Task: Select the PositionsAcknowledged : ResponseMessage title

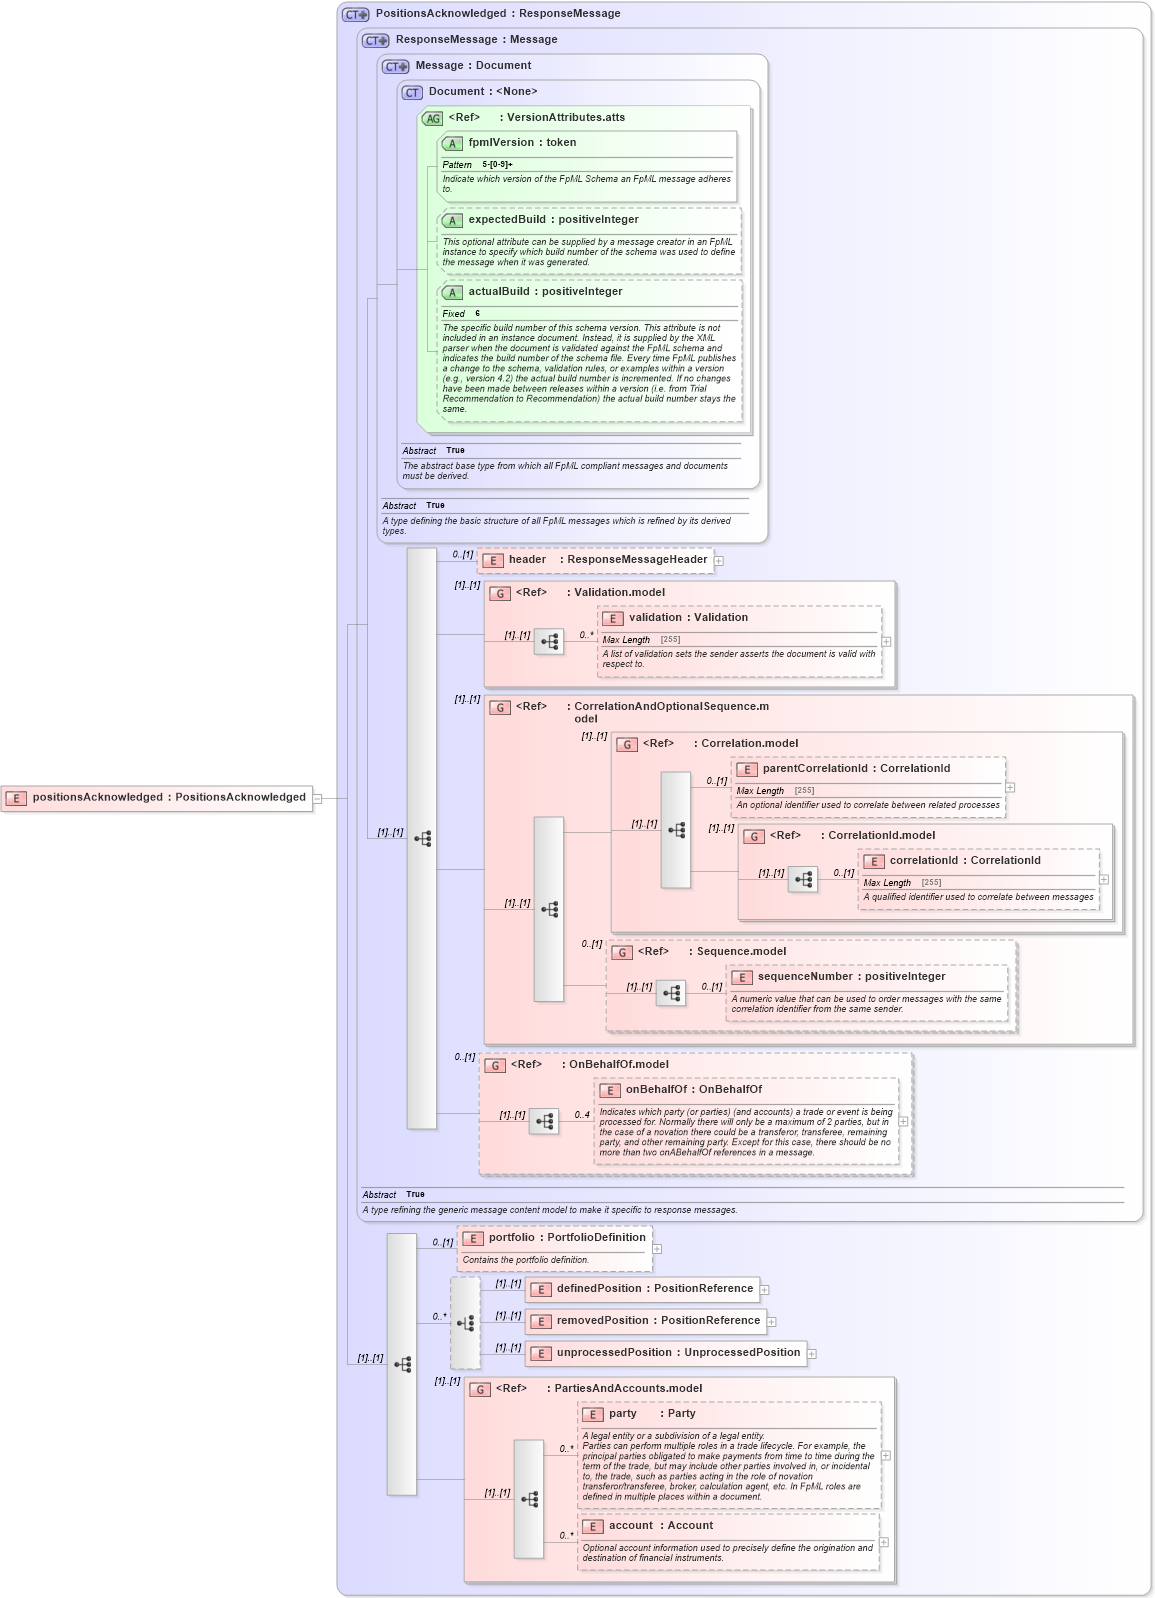Action: [498, 14]
